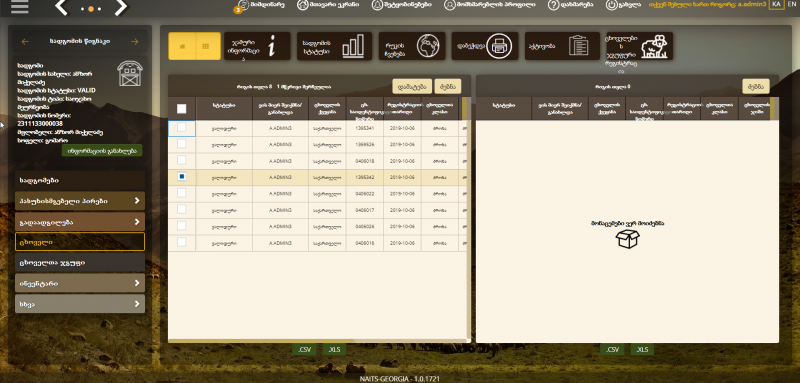Go to previous holding with left arrow
The image size is (800, 383).
[x=25, y=42]
